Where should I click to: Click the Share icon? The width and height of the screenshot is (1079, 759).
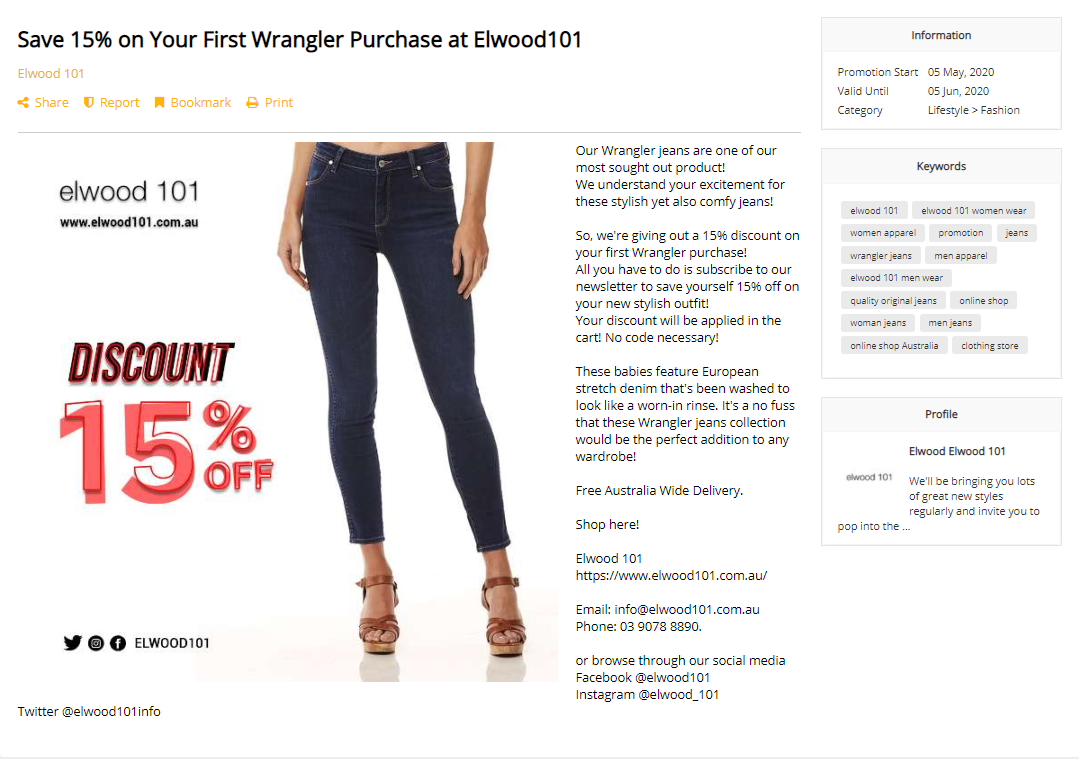pyautogui.click(x=23, y=103)
